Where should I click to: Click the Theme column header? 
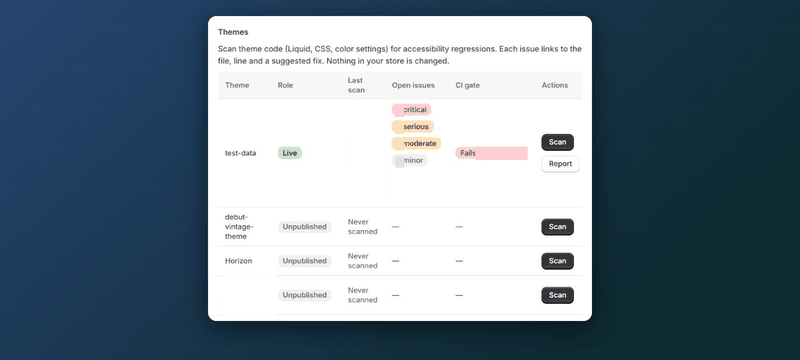coord(237,85)
